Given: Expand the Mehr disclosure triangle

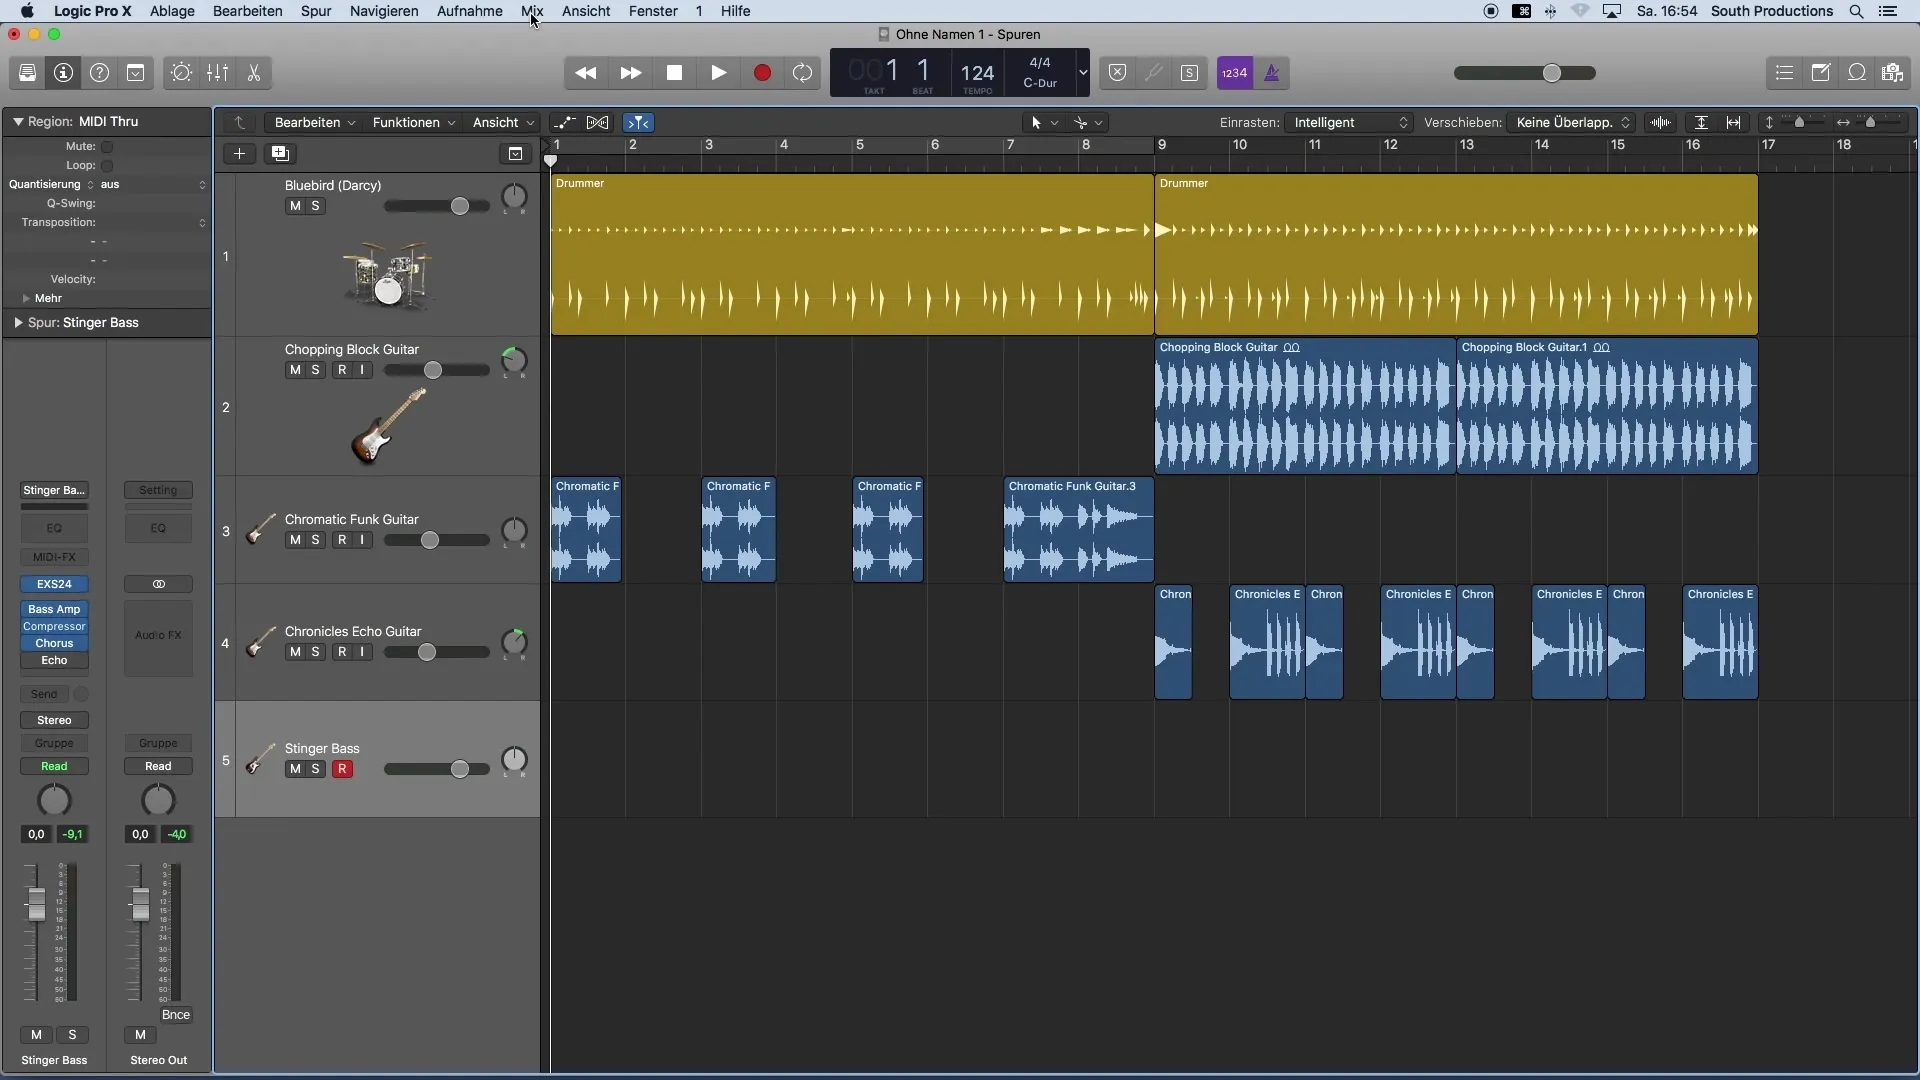Looking at the screenshot, I should tap(26, 298).
